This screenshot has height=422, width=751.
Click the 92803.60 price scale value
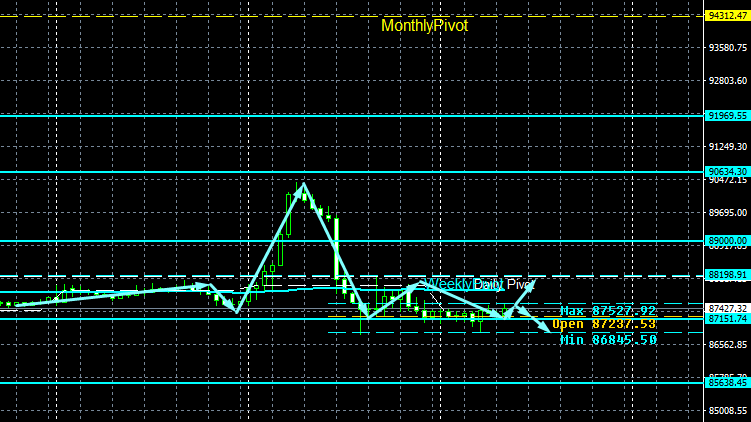tap(728, 80)
